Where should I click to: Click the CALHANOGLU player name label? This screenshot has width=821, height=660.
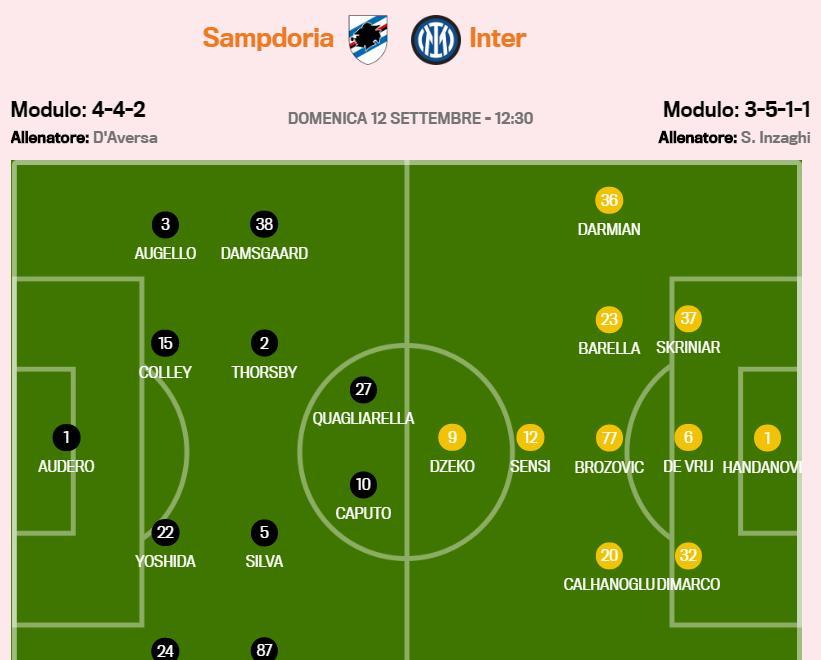click(x=609, y=584)
